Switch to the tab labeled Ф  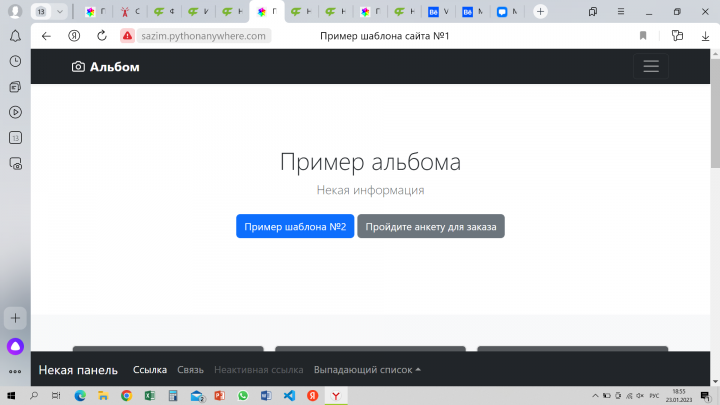[x=164, y=12]
